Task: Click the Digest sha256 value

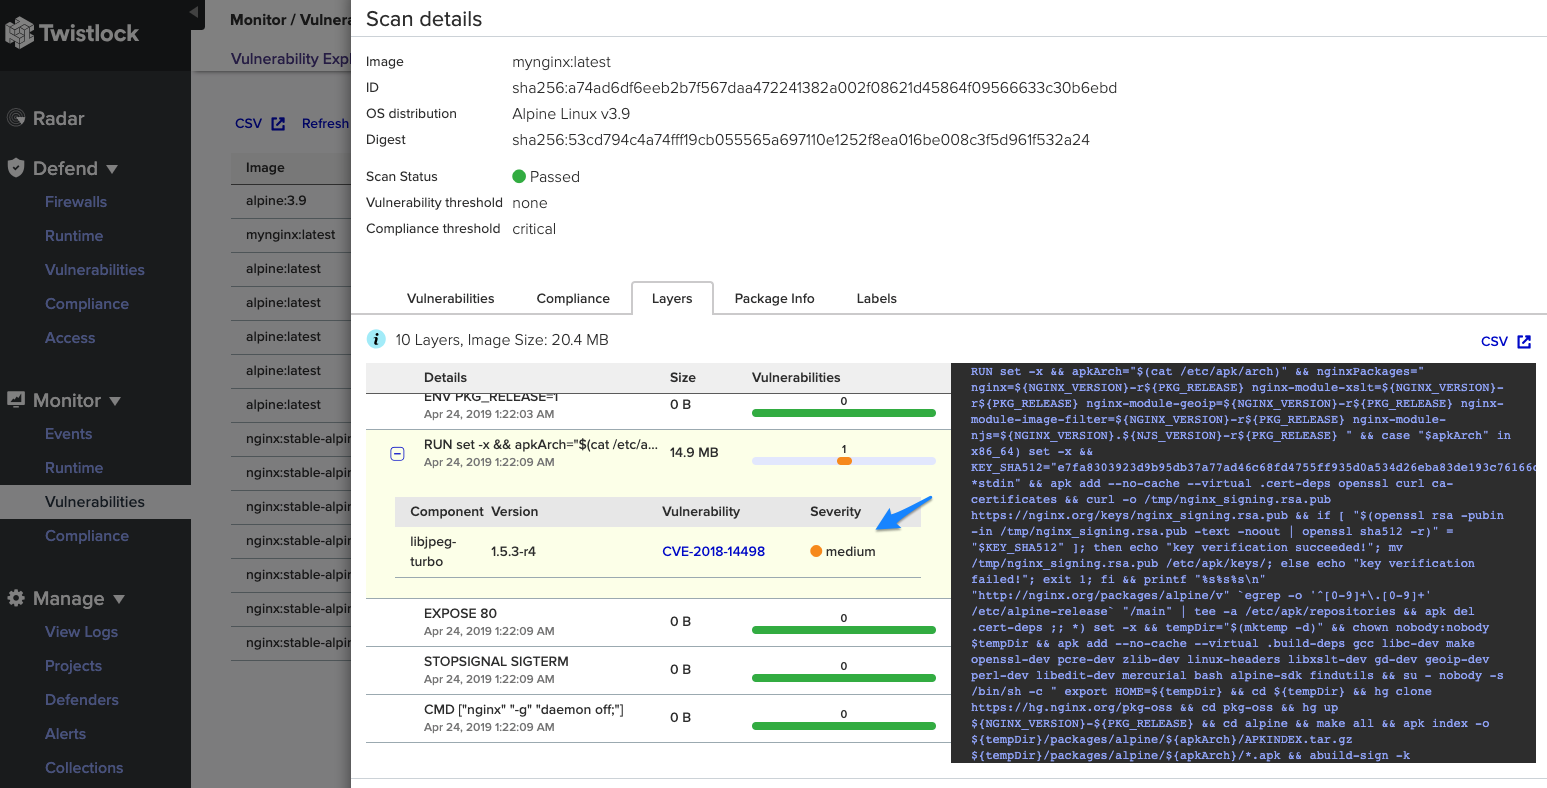Action: [801, 140]
